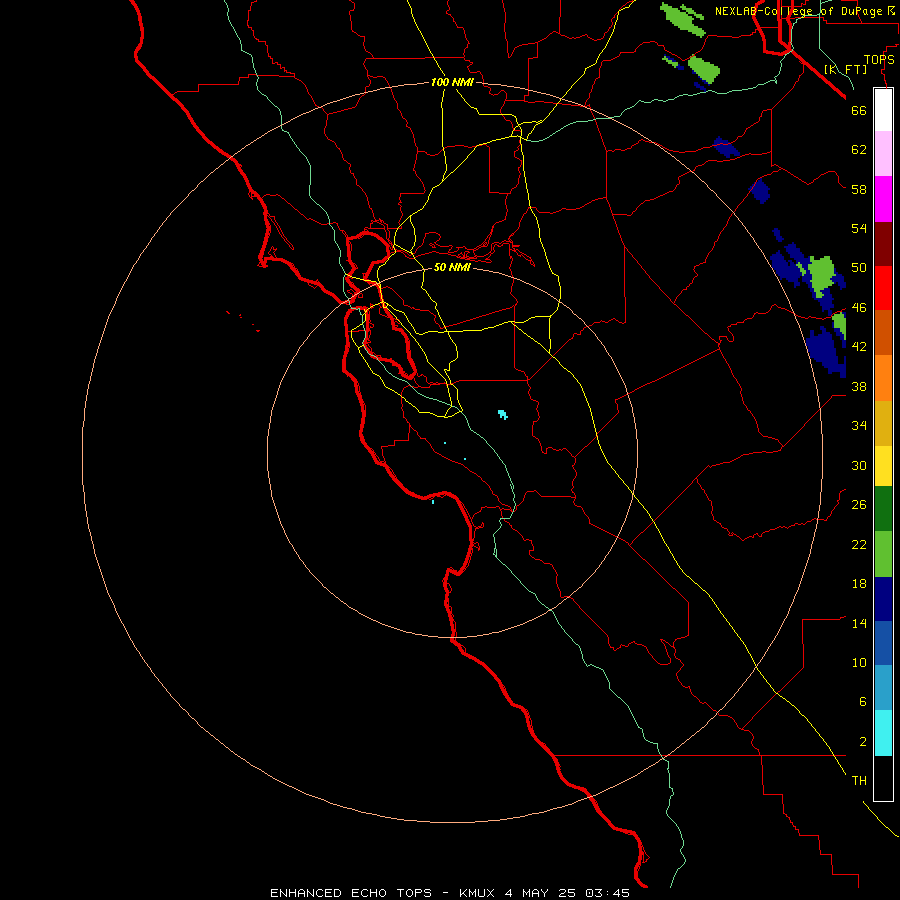Select the 'NEXLAB-College of DuPage' credit text

tap(798, 11)
